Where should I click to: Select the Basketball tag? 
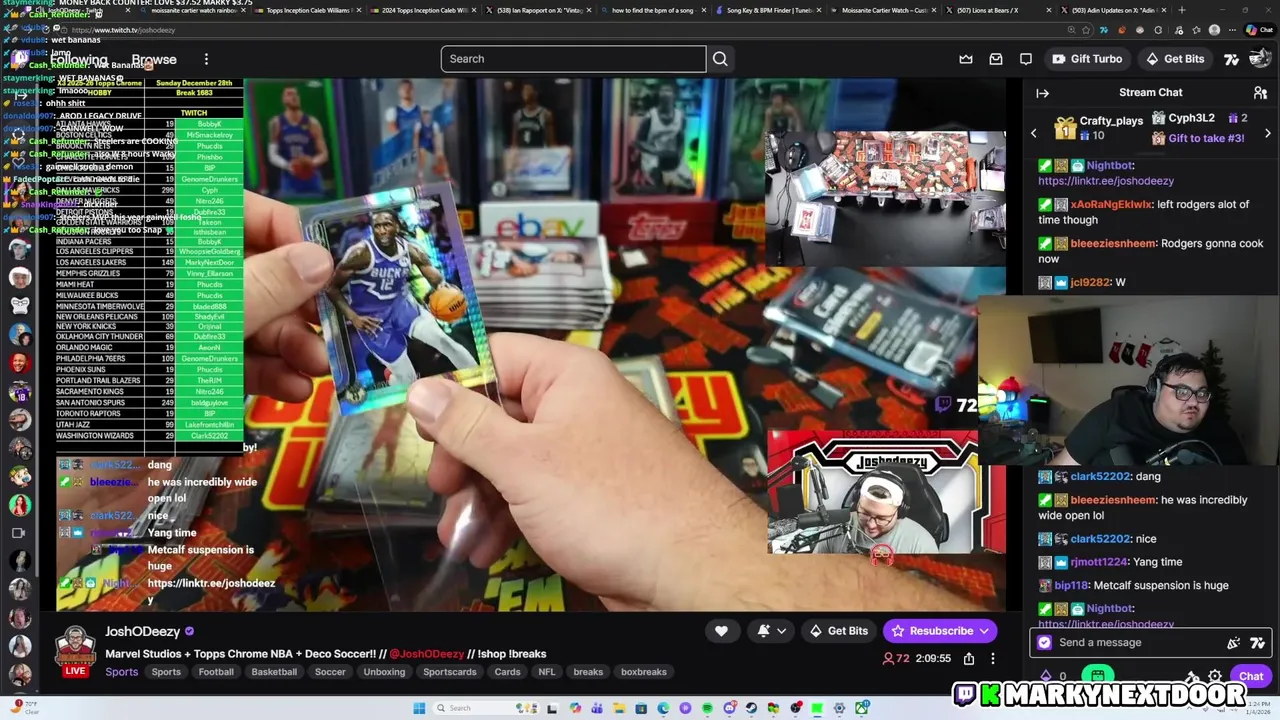click(274, 672)
